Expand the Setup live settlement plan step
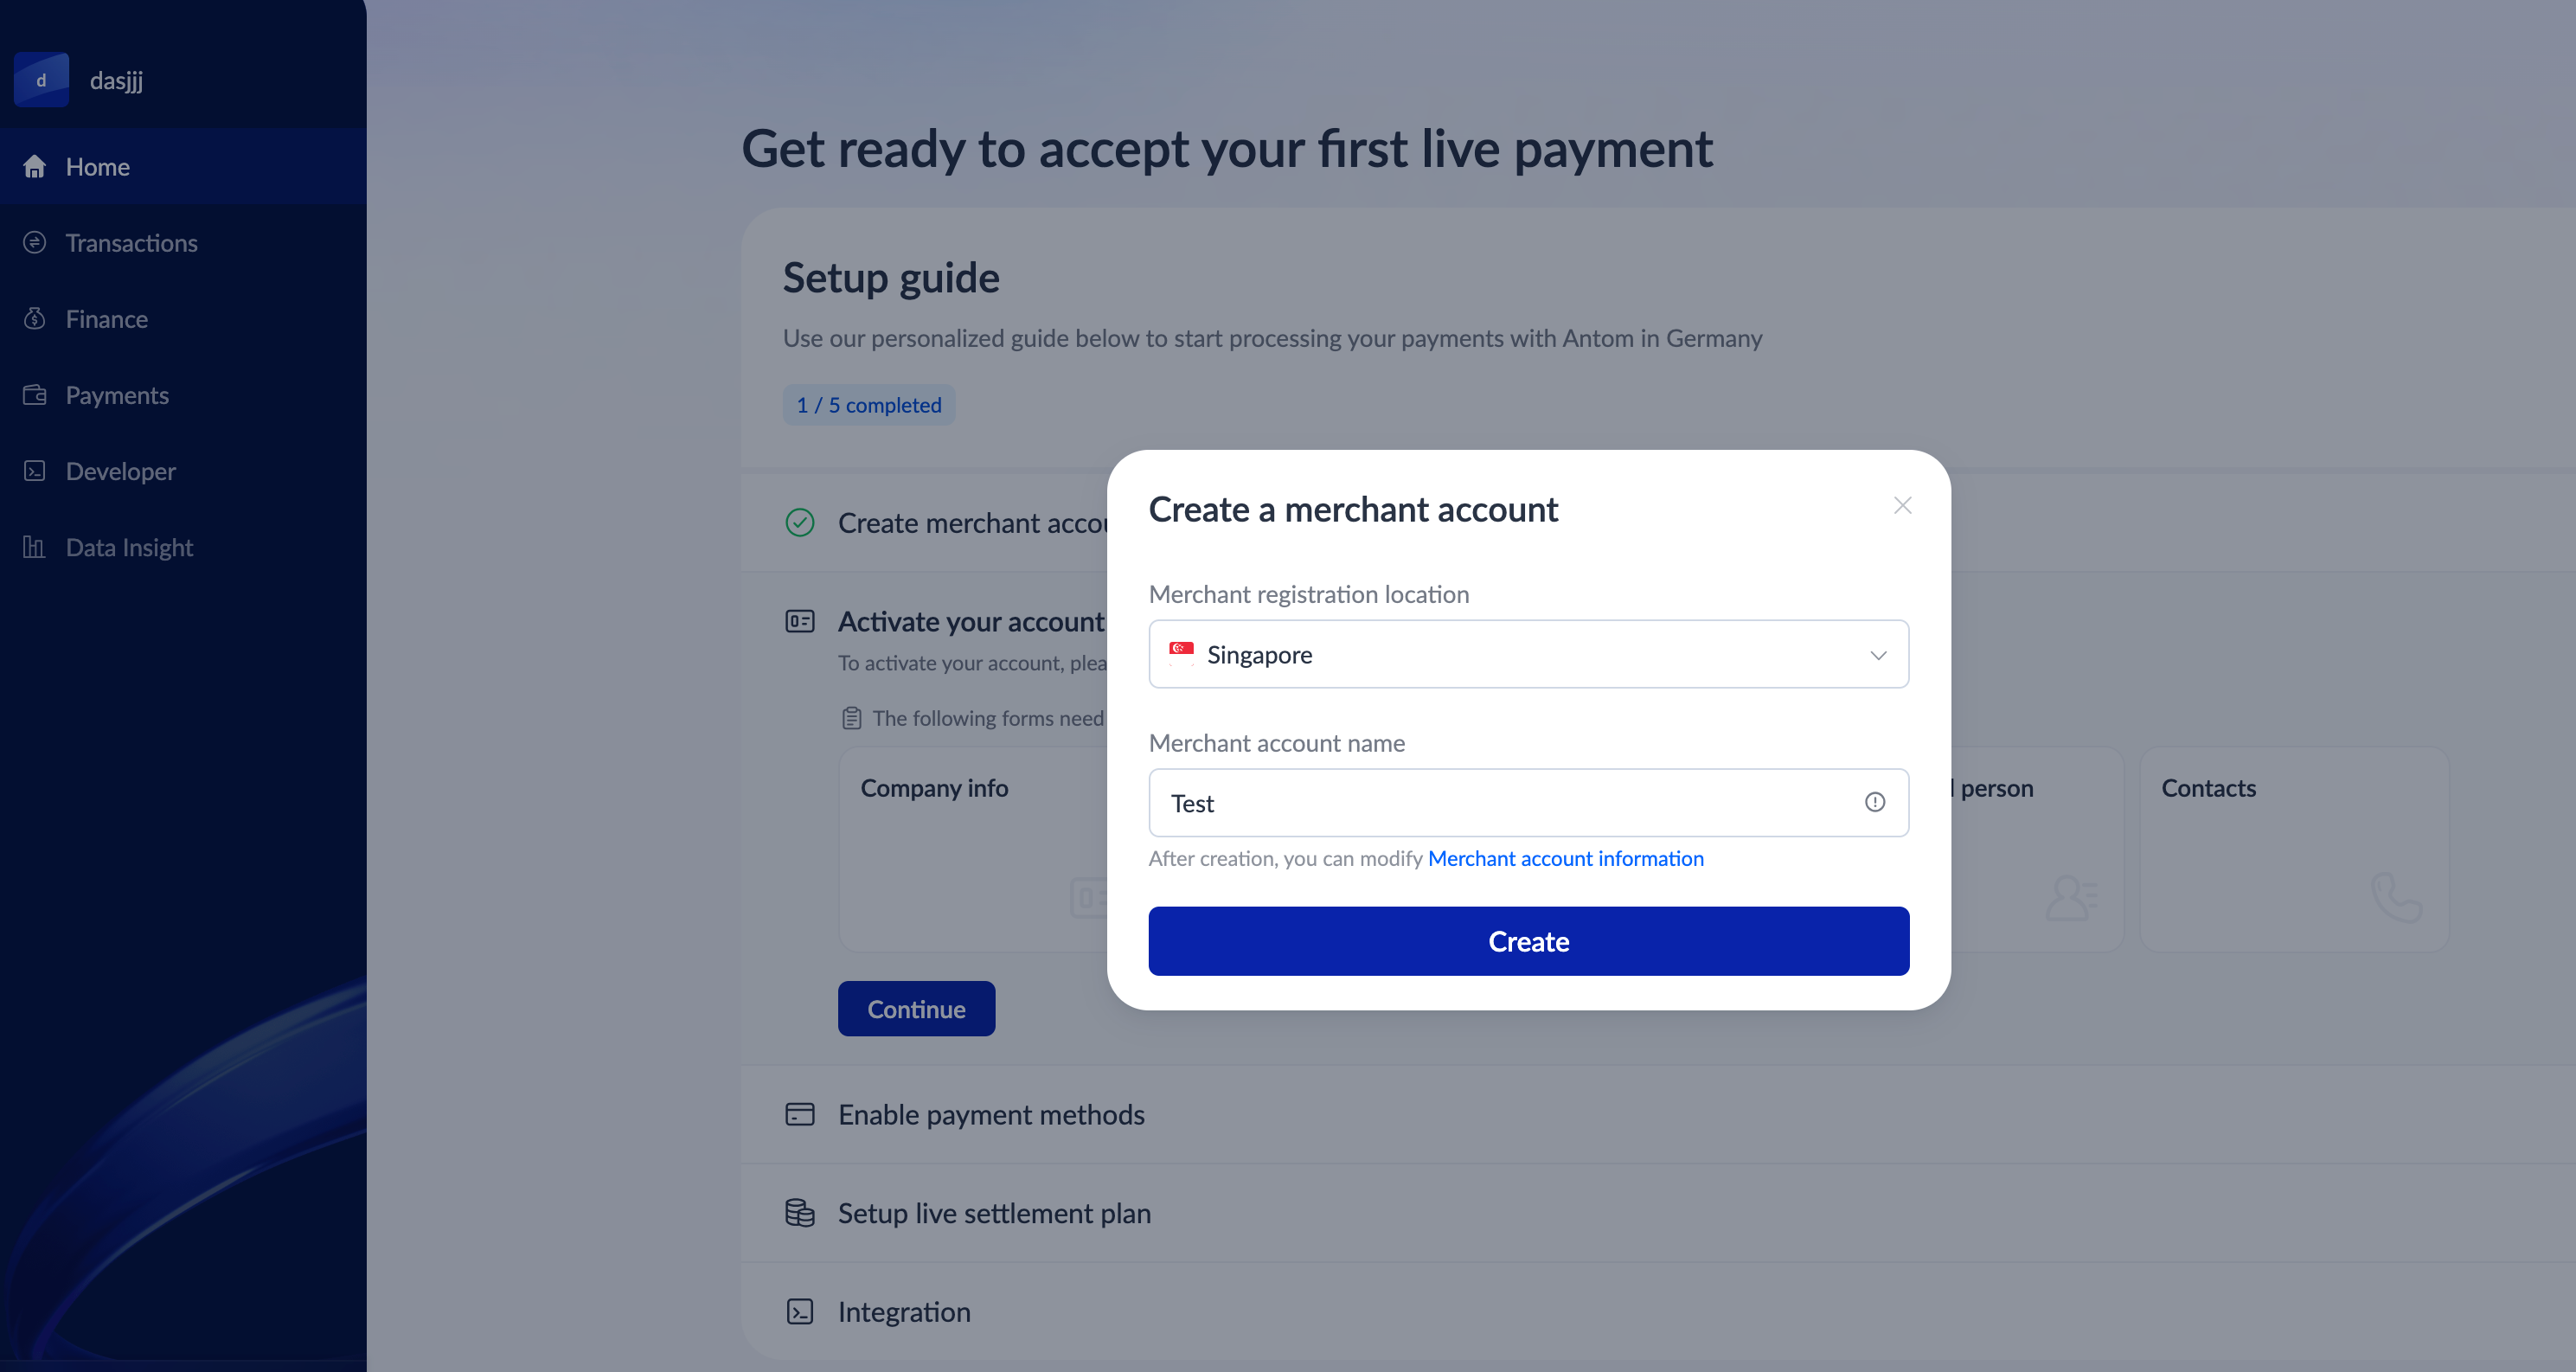Viewport: 2576px width, 1372px height. 993,1213
